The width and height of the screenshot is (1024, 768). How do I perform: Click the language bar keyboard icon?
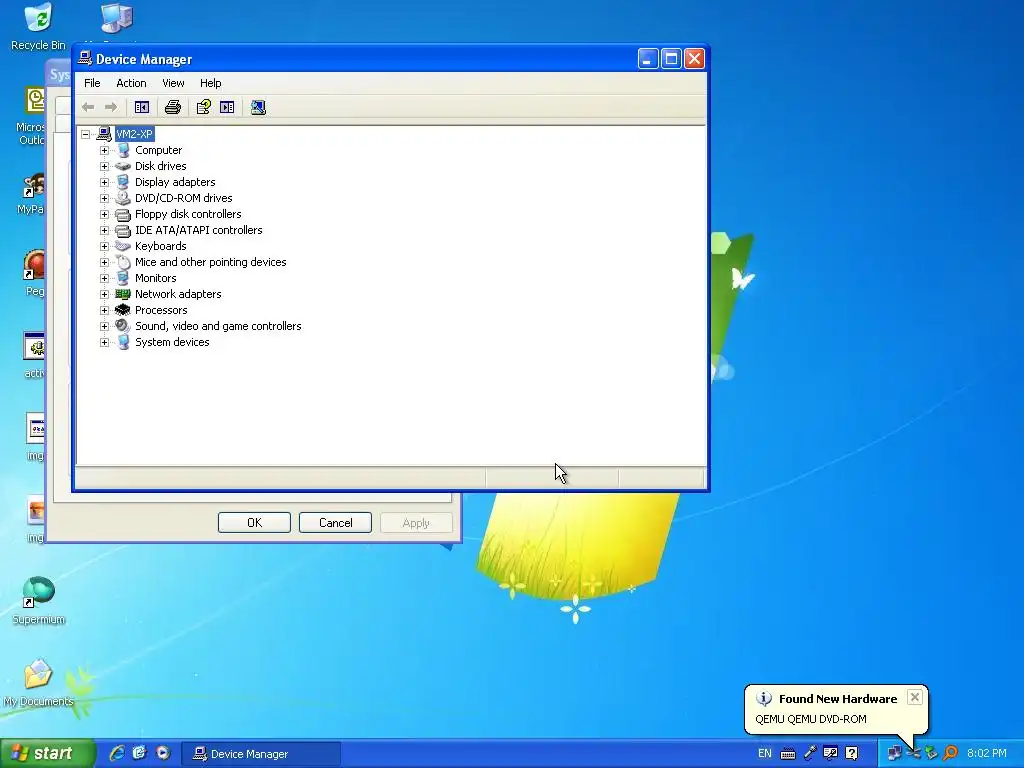[788, 754]
